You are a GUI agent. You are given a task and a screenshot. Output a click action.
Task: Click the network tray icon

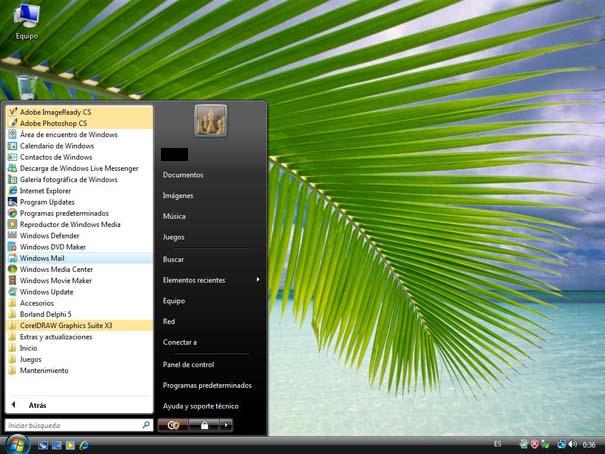coord(561,444)
